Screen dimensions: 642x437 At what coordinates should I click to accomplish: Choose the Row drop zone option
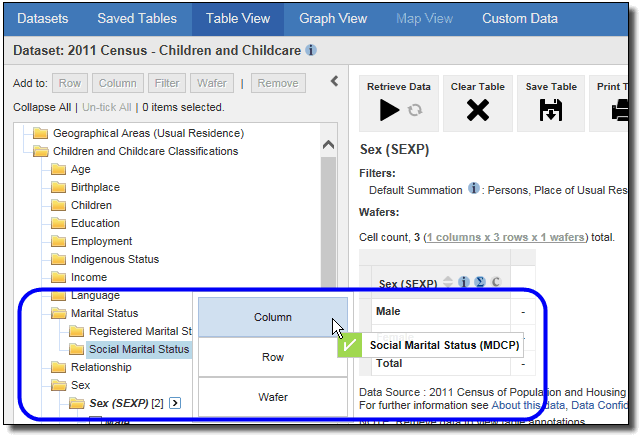[272, 357]
